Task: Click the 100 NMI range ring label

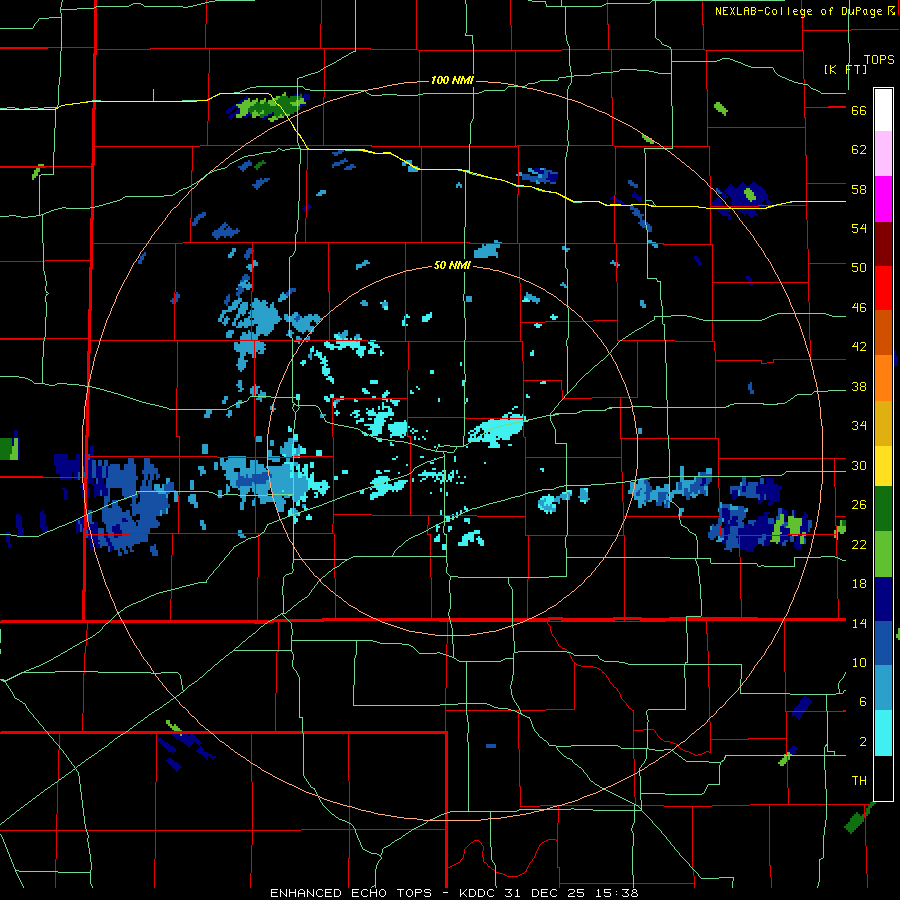Action: click(x=452, y=80)
